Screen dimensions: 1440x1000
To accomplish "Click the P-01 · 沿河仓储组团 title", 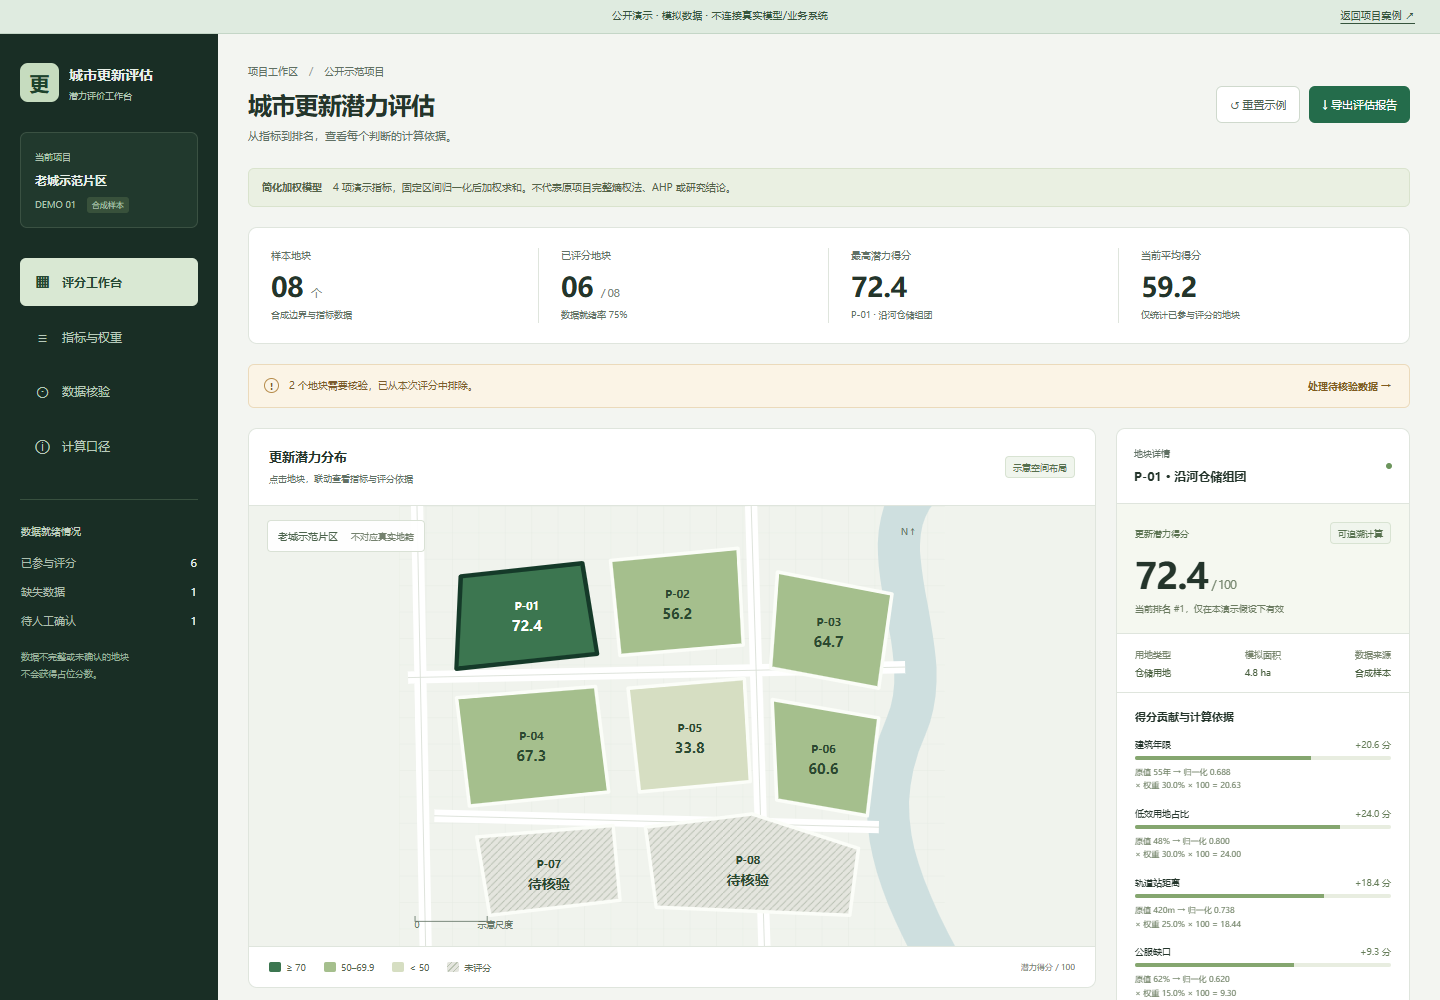I will [1190, 477].
